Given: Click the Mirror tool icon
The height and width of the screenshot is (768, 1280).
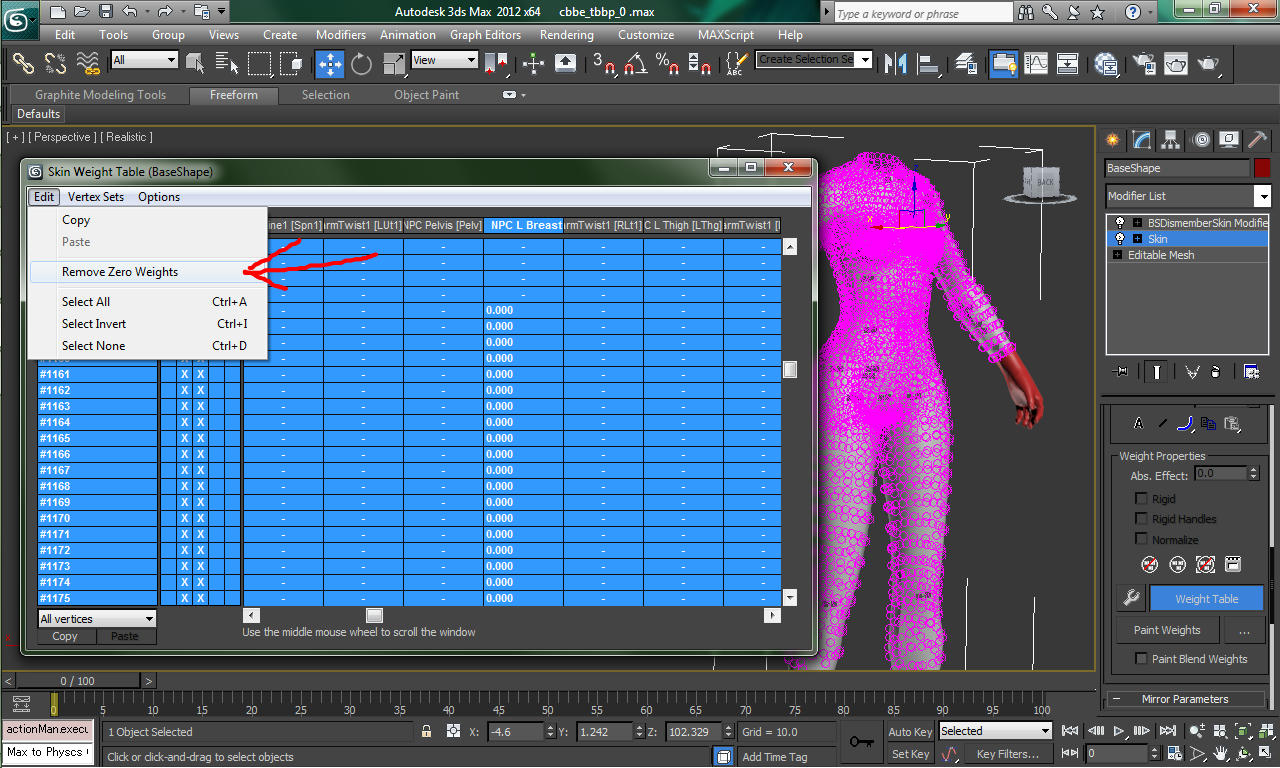Looking at the screenshot, I should (x=897, y=63).
